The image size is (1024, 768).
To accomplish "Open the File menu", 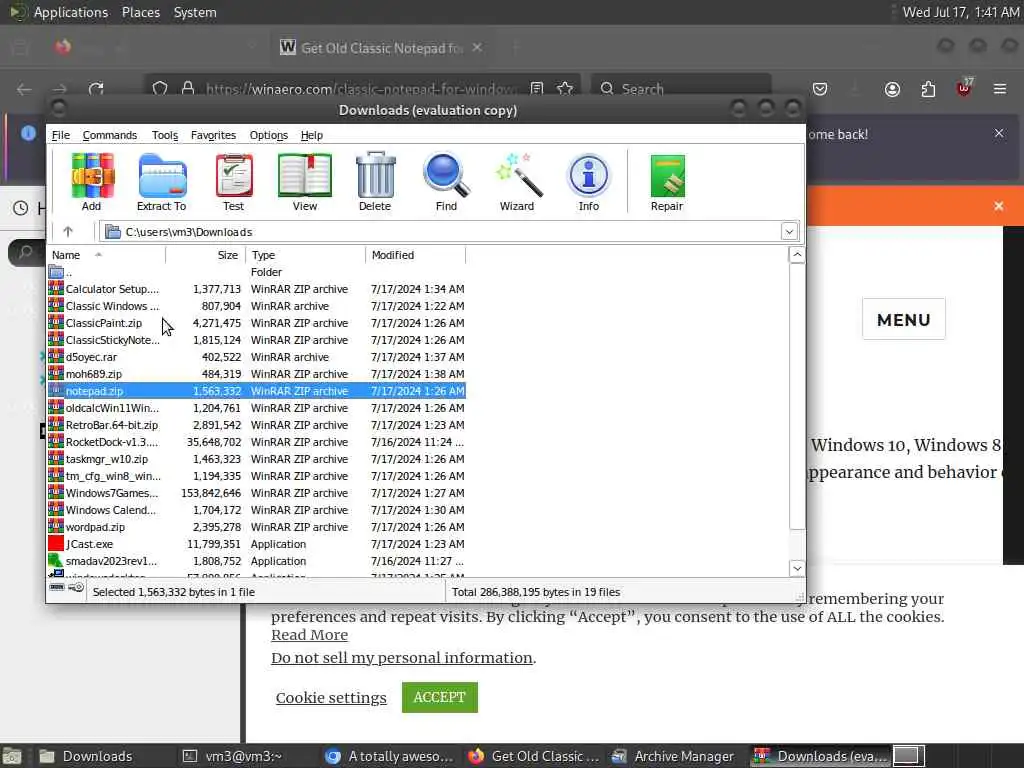I will coord(61,135).
